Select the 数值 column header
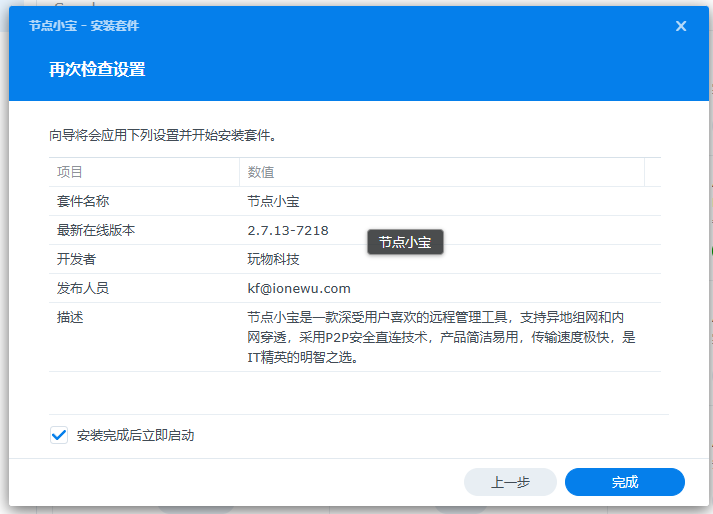This screenshot has width=713, height=514. [x=442, y=172]
